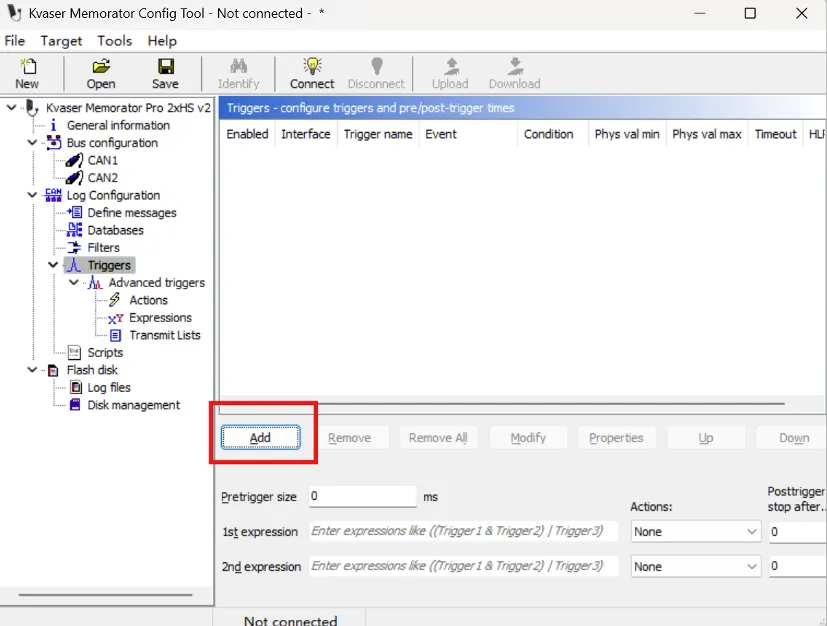
Task: Click the Interface column header
Action: click(x=306, y=134)
